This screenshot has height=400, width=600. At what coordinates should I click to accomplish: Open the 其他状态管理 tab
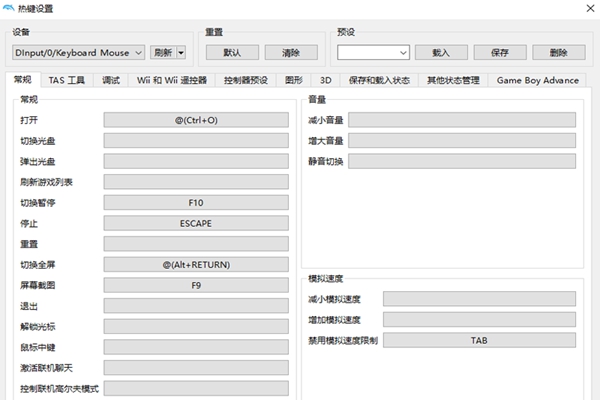click(x=453, y=80)
